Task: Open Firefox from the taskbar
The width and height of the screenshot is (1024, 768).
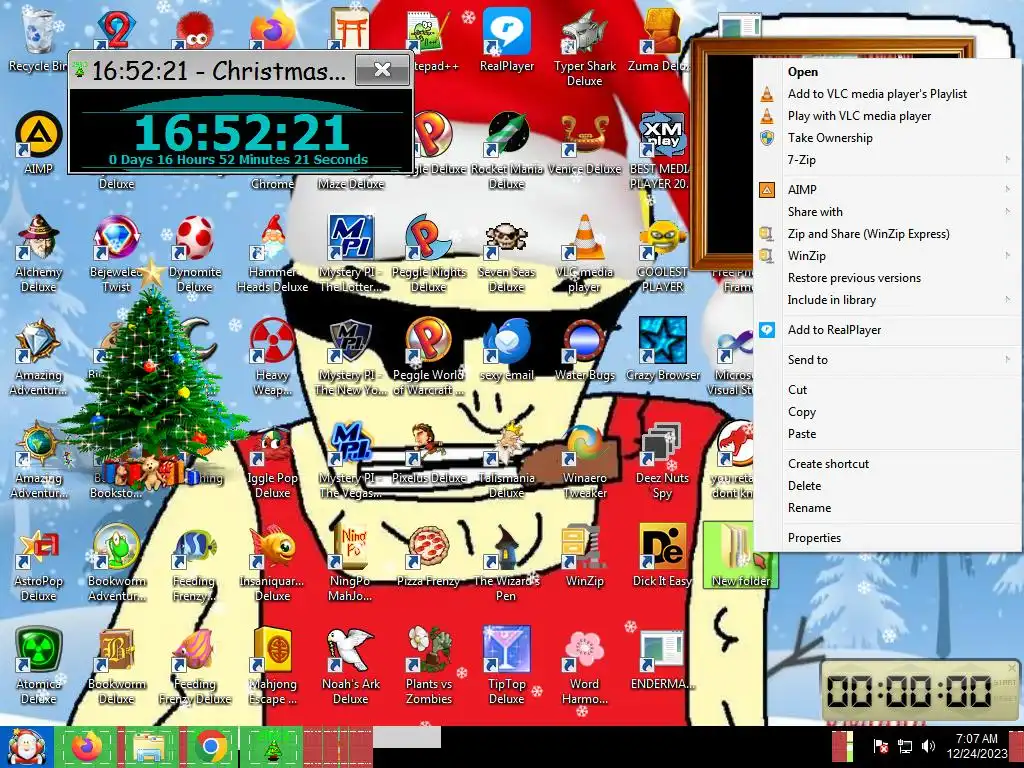Action: coord(88,747)
